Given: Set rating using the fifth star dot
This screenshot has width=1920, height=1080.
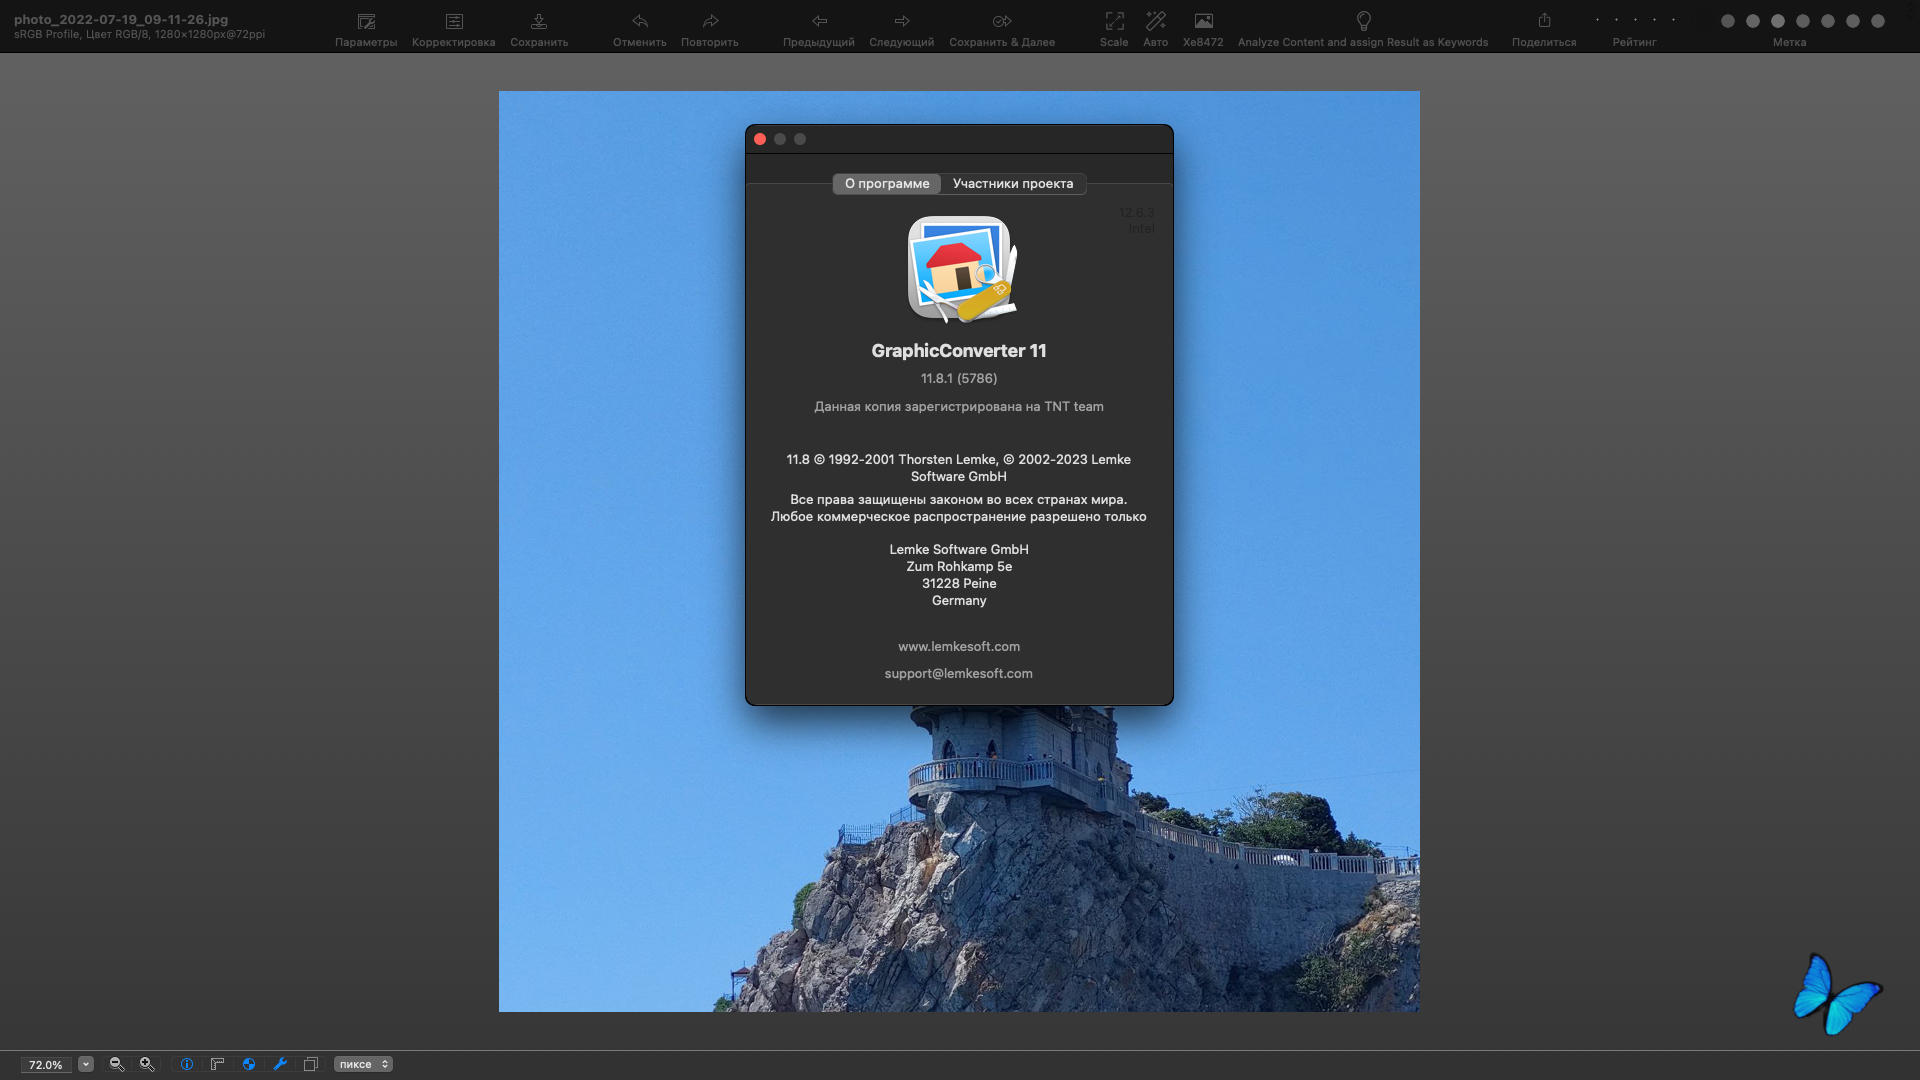Looking at the screenshot, I should 1673,20.
